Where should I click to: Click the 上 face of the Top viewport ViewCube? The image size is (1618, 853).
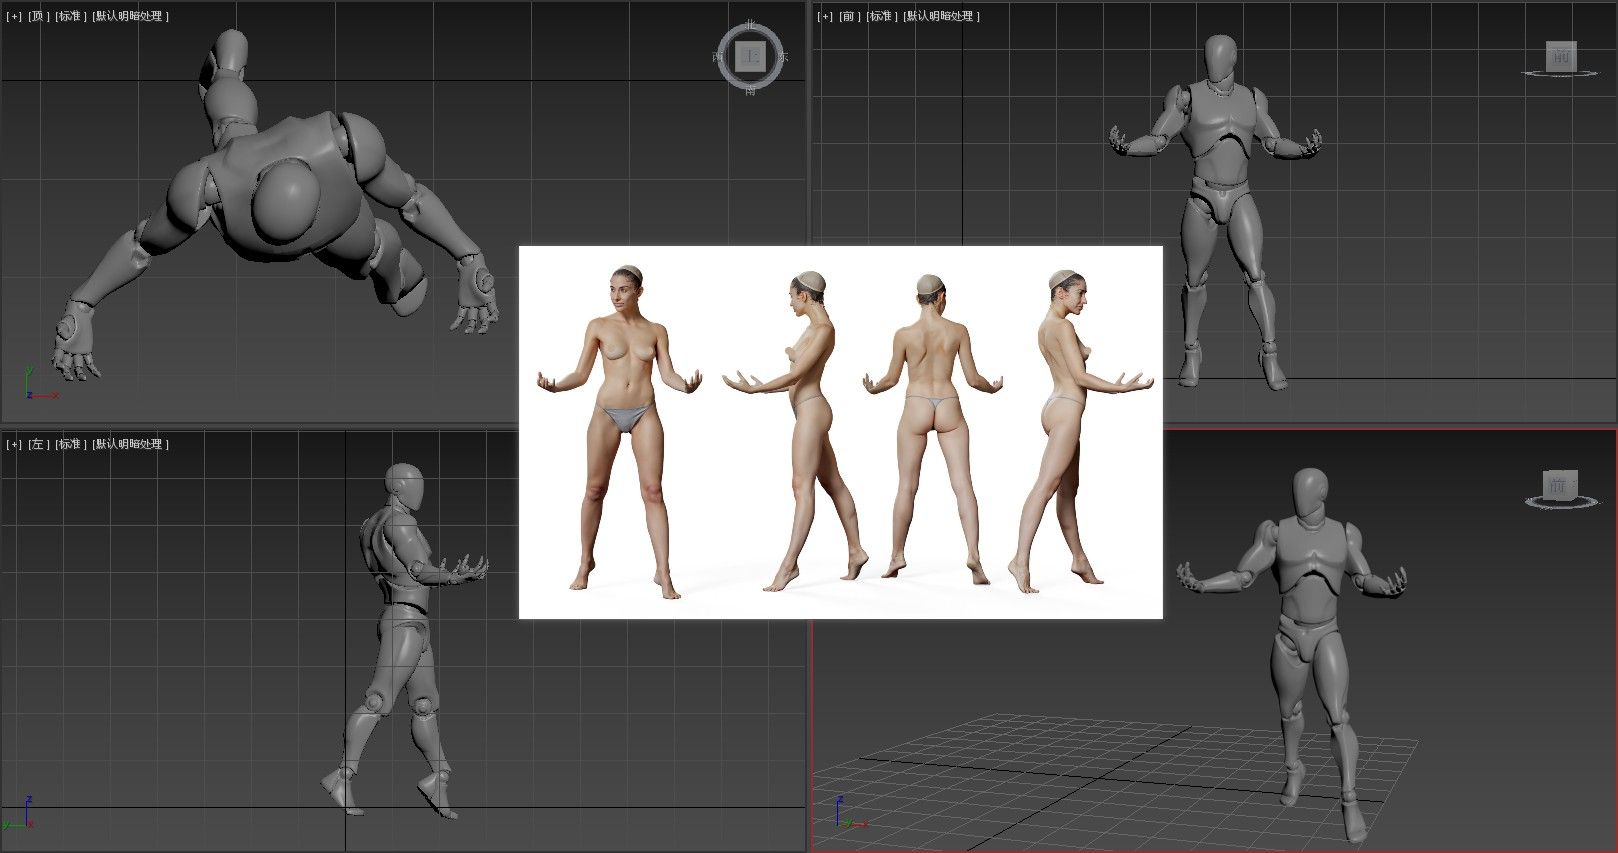(750, 57)
